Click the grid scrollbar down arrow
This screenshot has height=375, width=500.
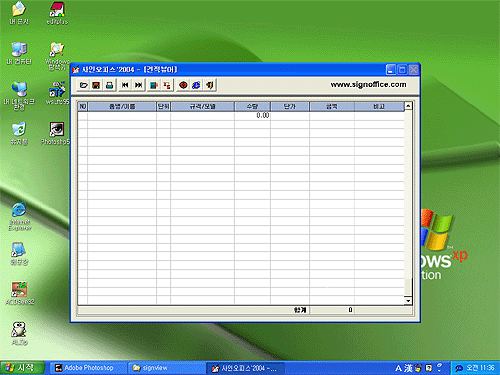point(408,301)
